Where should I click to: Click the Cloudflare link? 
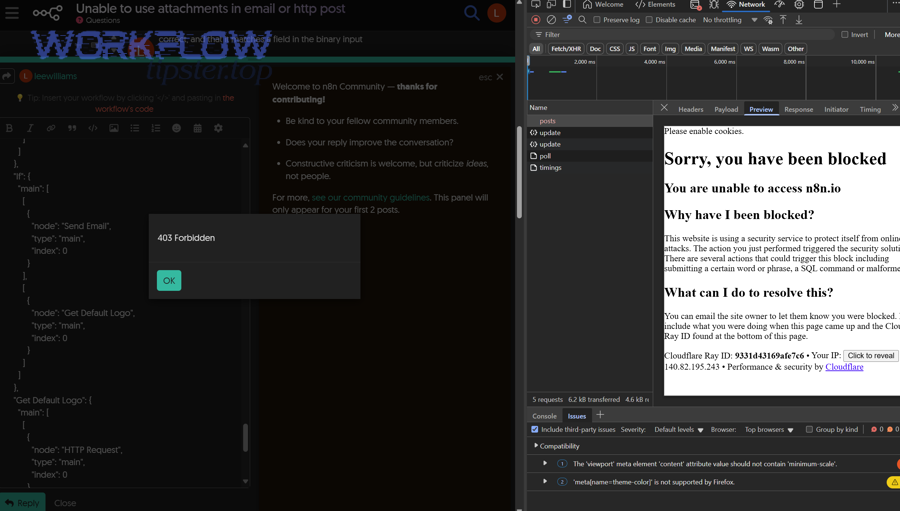[844, 367]
